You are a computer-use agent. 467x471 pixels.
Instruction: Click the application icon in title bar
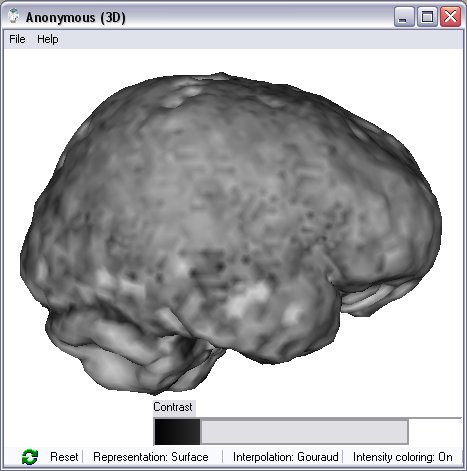click(x=14, y=16)
